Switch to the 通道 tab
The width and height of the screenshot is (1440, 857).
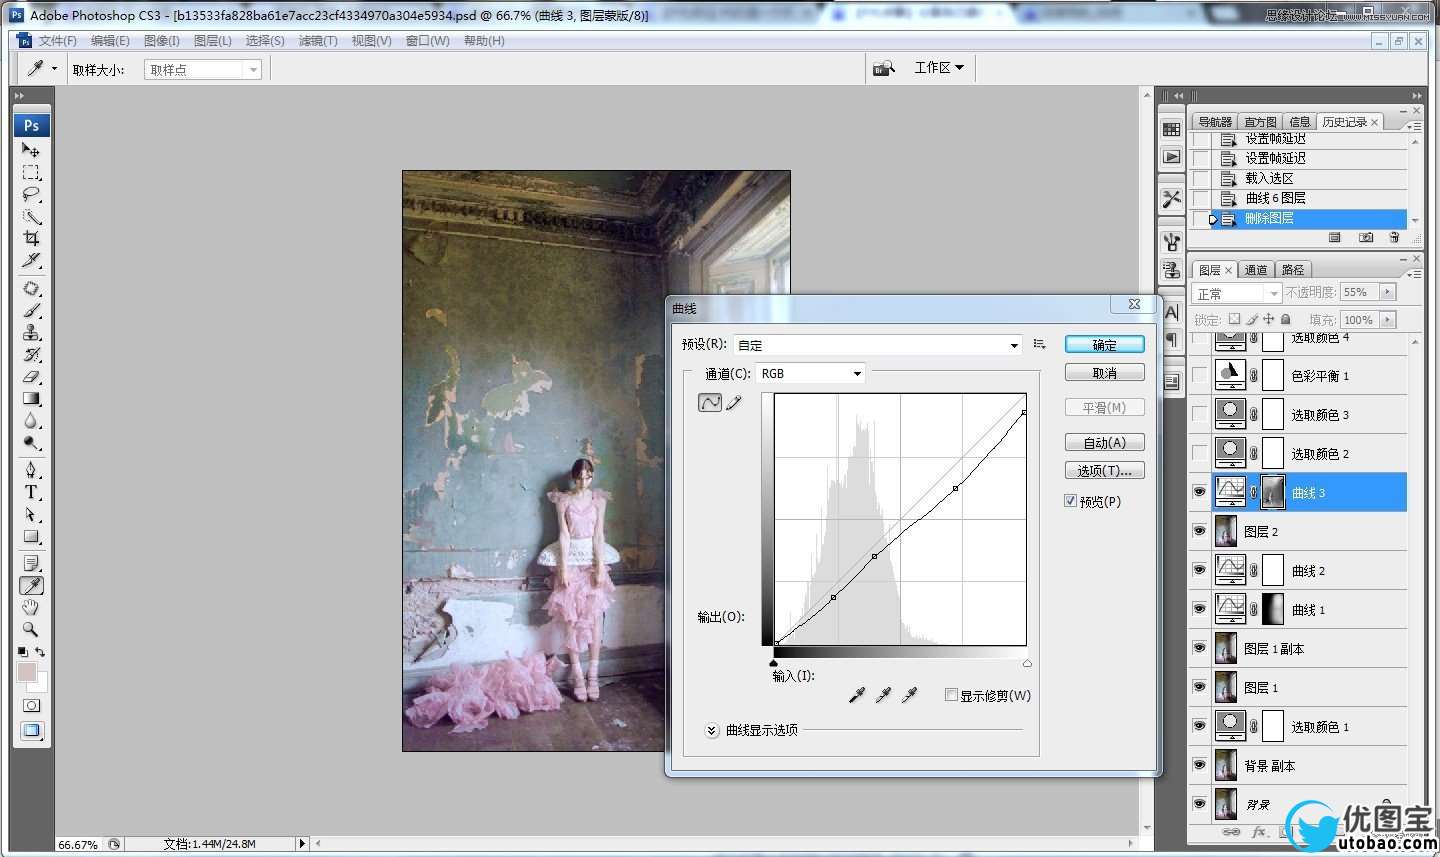[x=1256, y=270]
